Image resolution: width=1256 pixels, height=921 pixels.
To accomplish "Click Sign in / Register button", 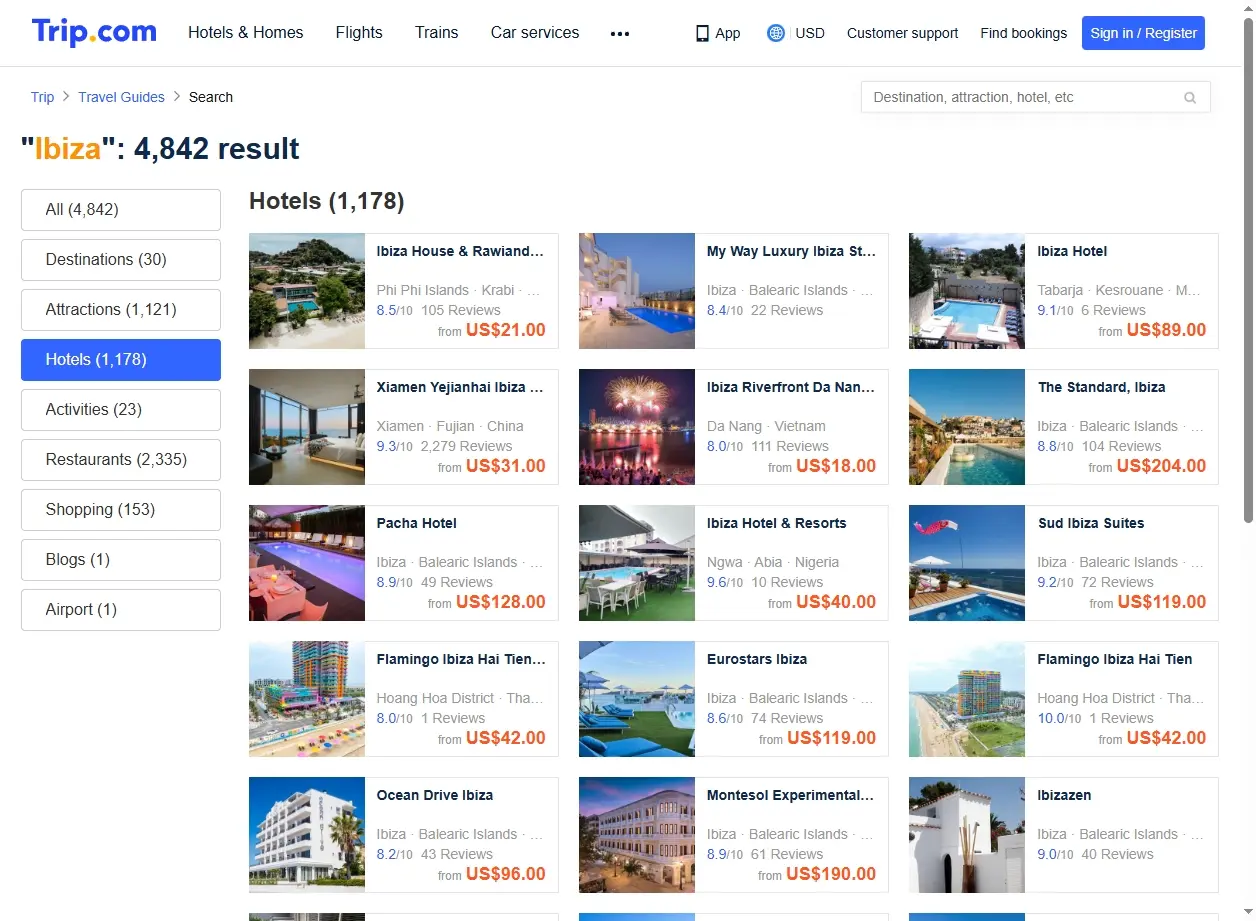I will 1143,33.
